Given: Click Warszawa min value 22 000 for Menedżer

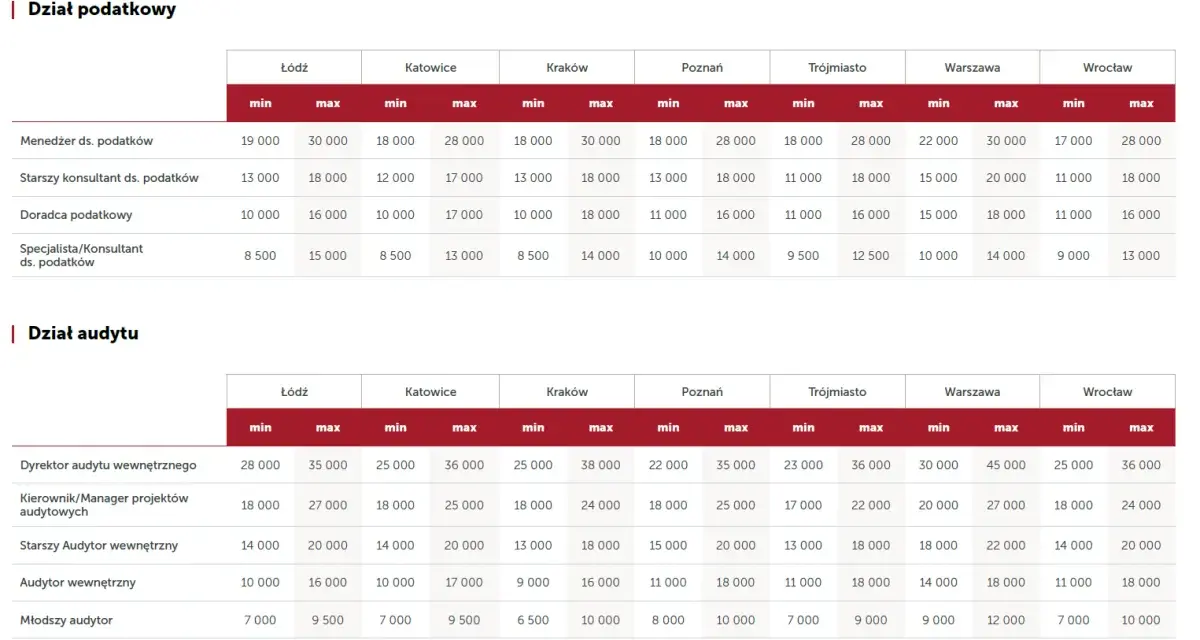Looking at the screenshot, I should 938,141.
